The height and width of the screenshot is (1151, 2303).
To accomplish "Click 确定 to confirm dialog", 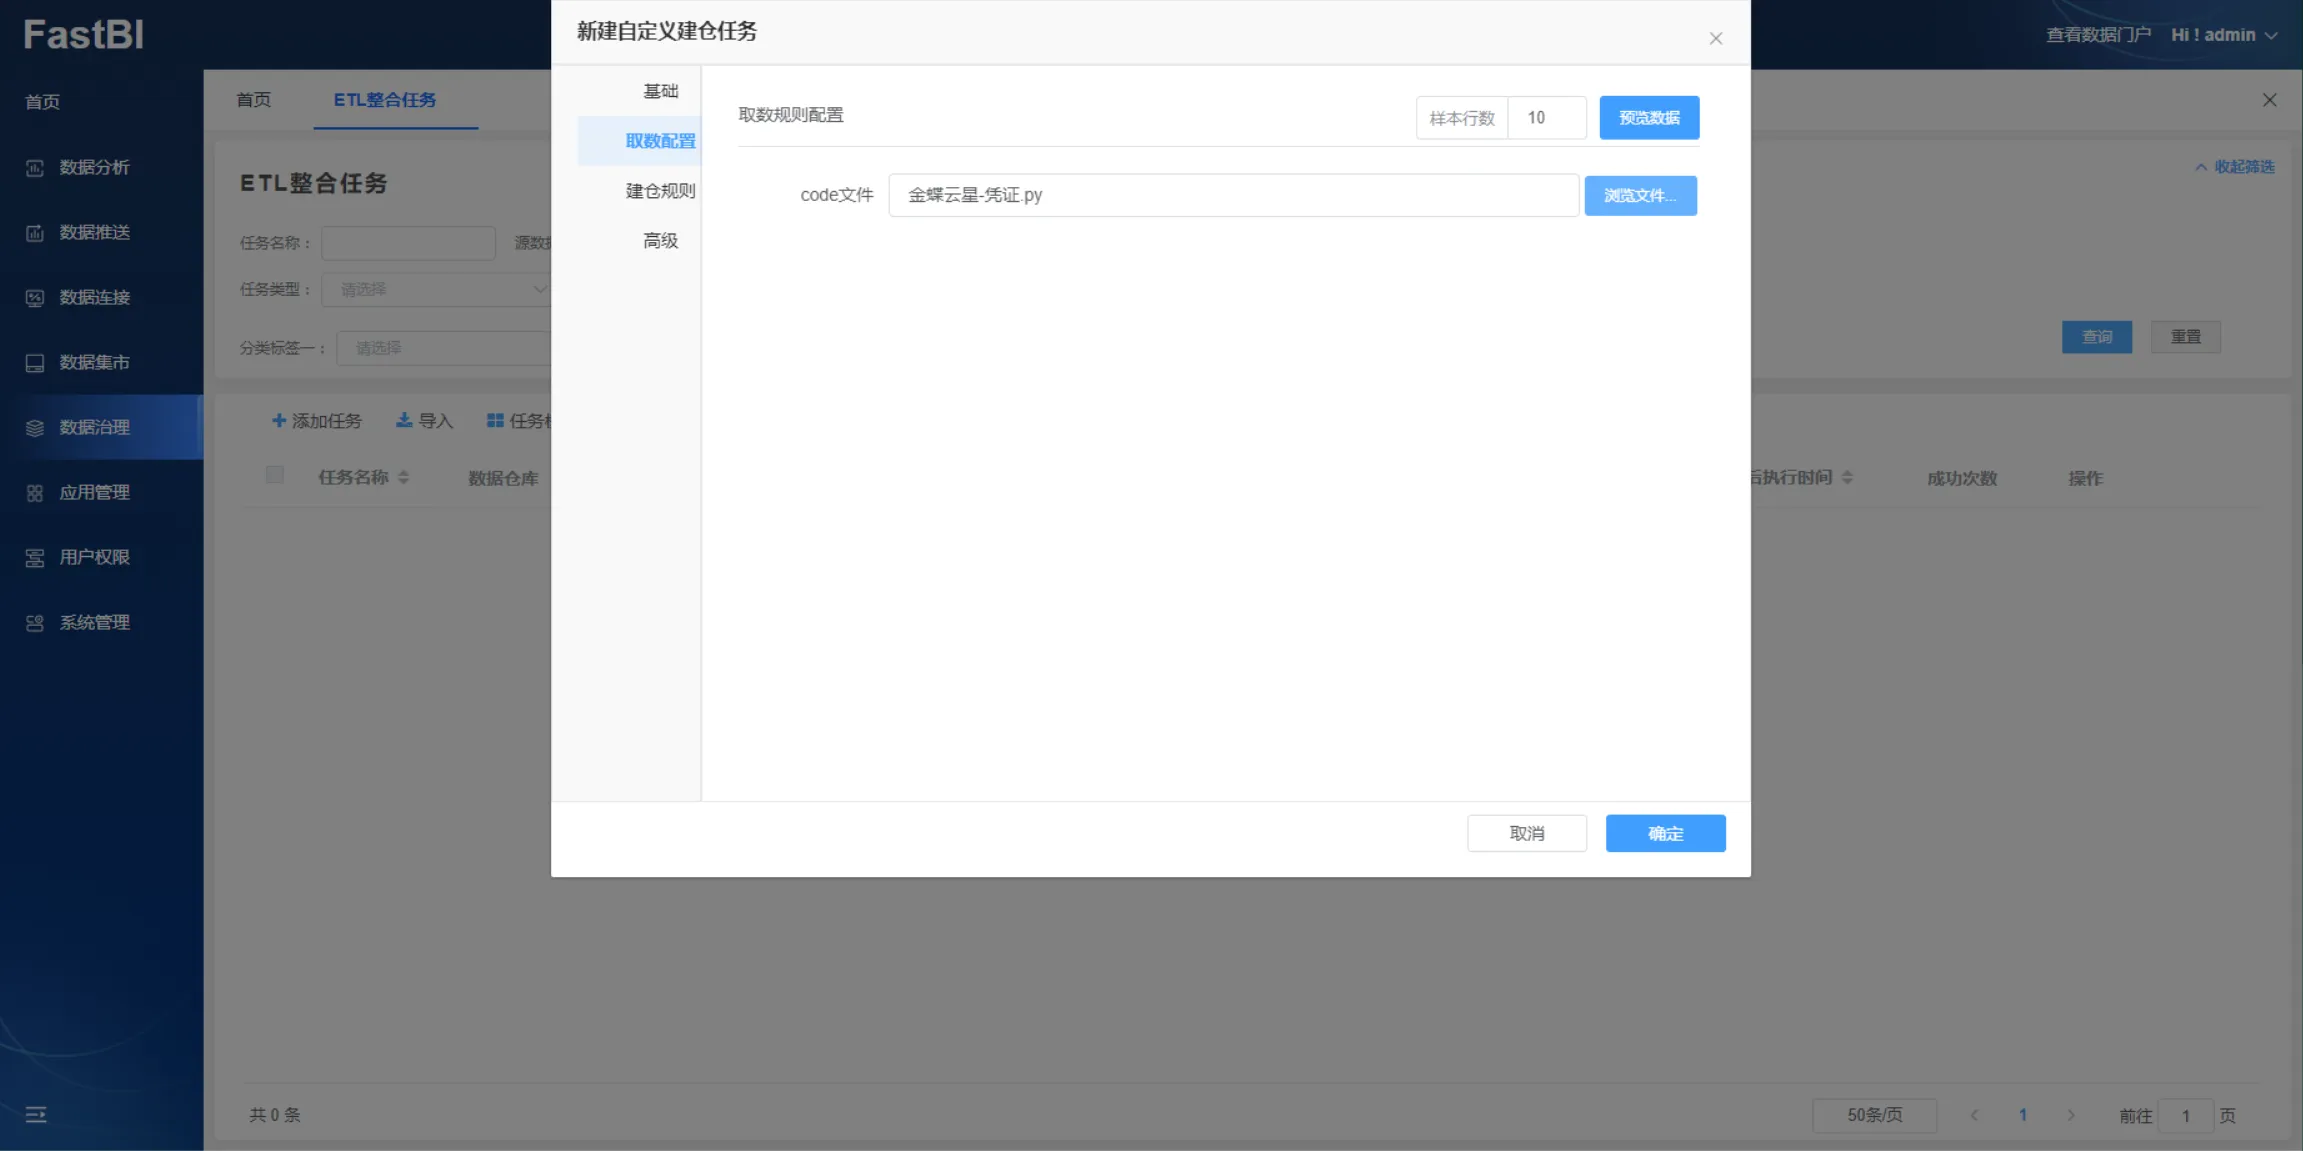I will coord(1665,833).
